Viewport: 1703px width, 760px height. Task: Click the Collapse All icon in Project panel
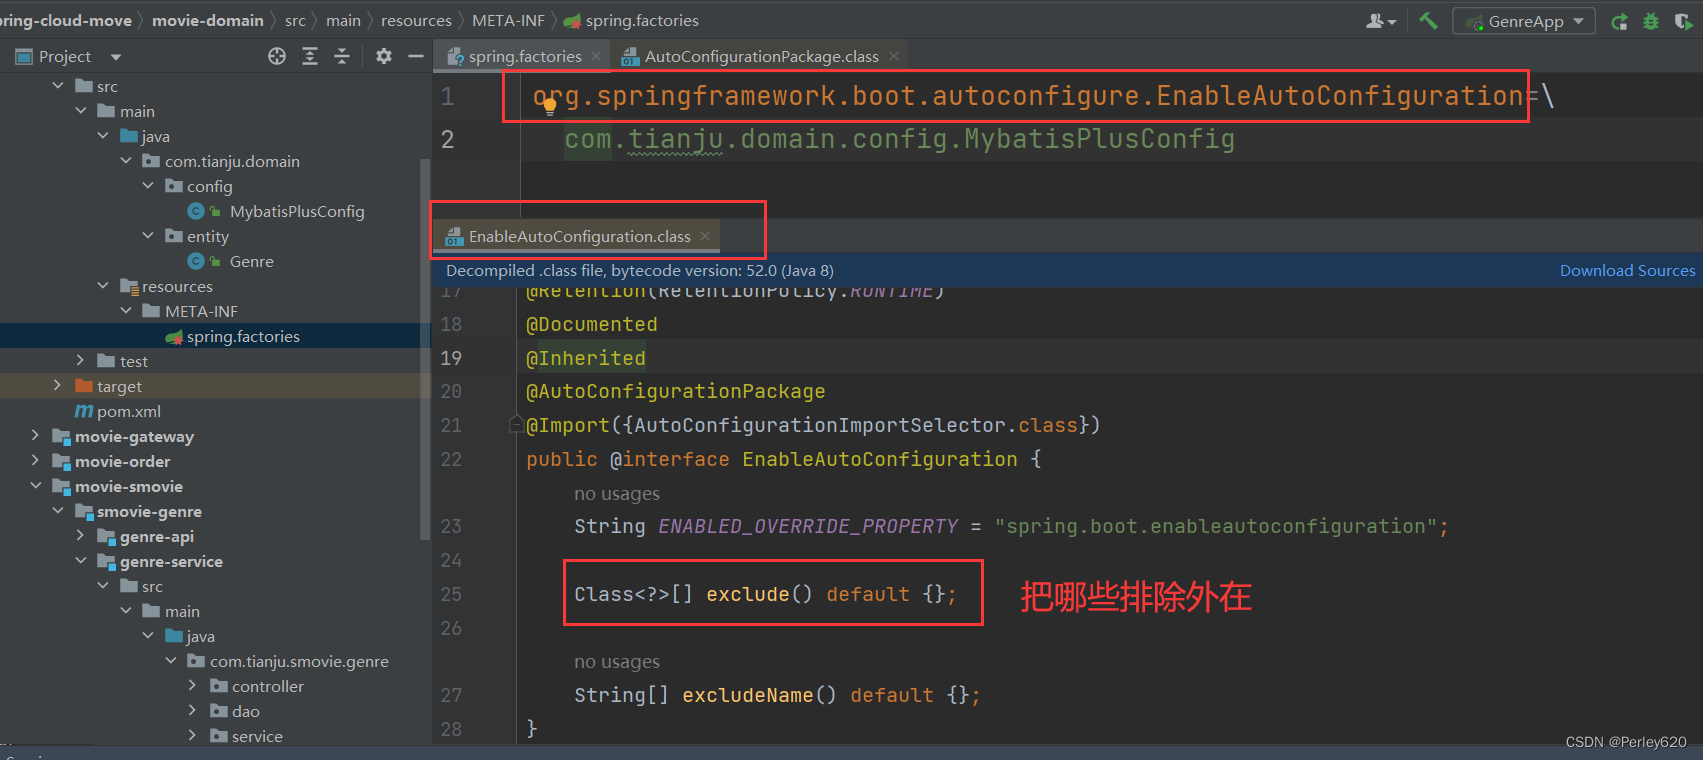(342, 56)
